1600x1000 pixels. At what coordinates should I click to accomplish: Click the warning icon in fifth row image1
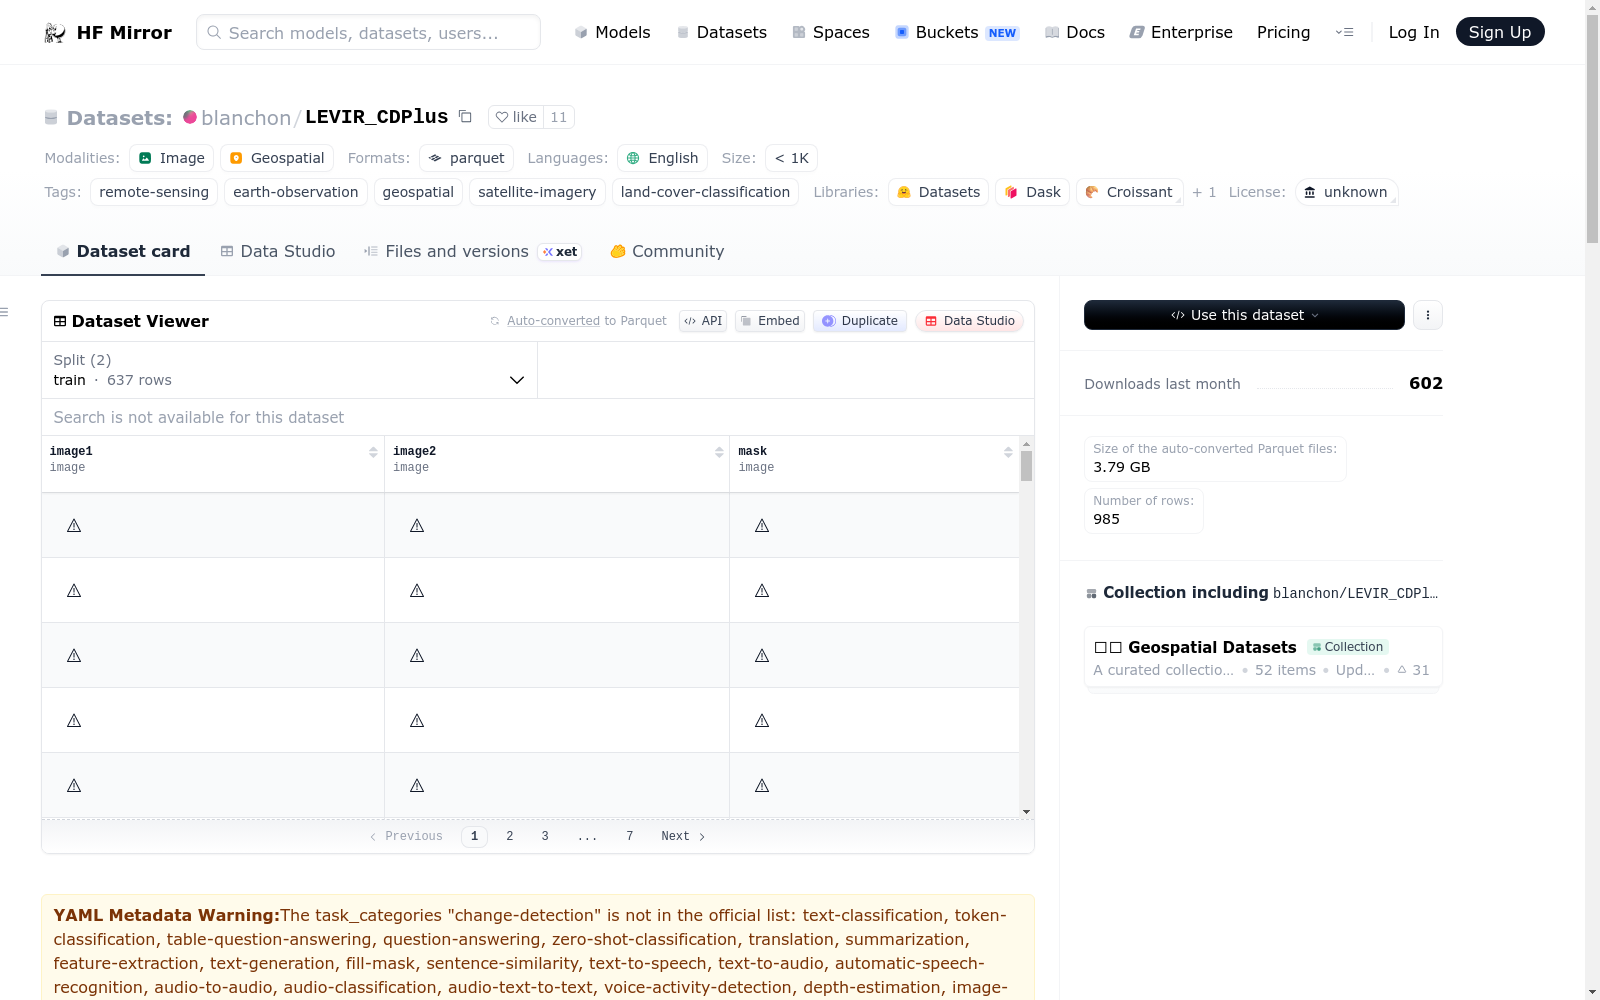point(74,786)
